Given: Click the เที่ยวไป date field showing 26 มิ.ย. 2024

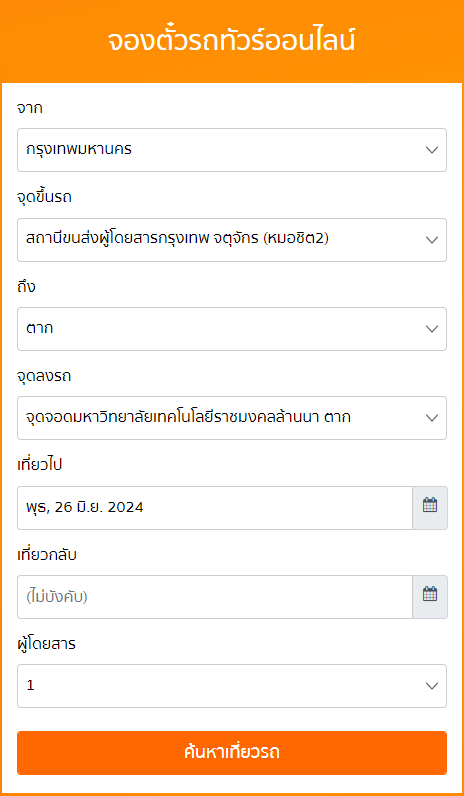Looking at the screenshot, I should pos(215,508).
